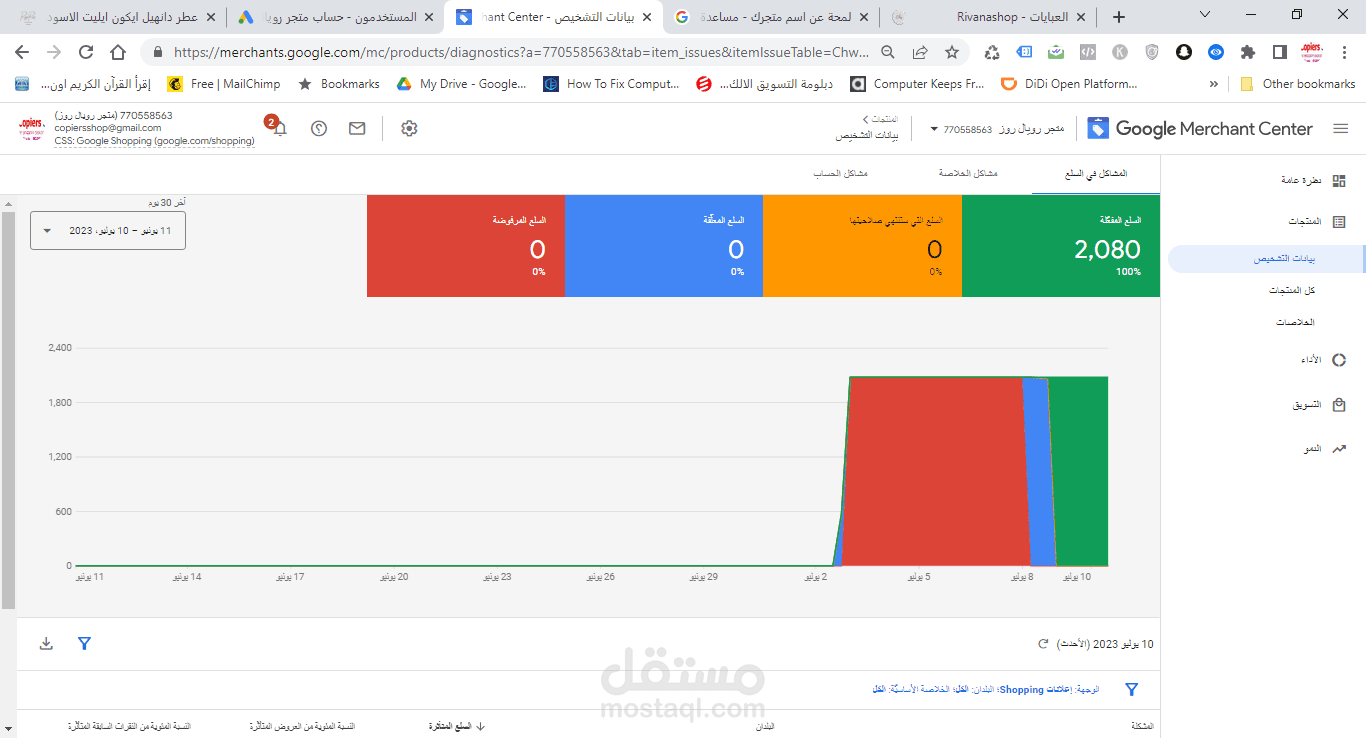
Task: Open the Overview (نظرة عامة) sidebar icon
Action: (x=1339, y=181)
